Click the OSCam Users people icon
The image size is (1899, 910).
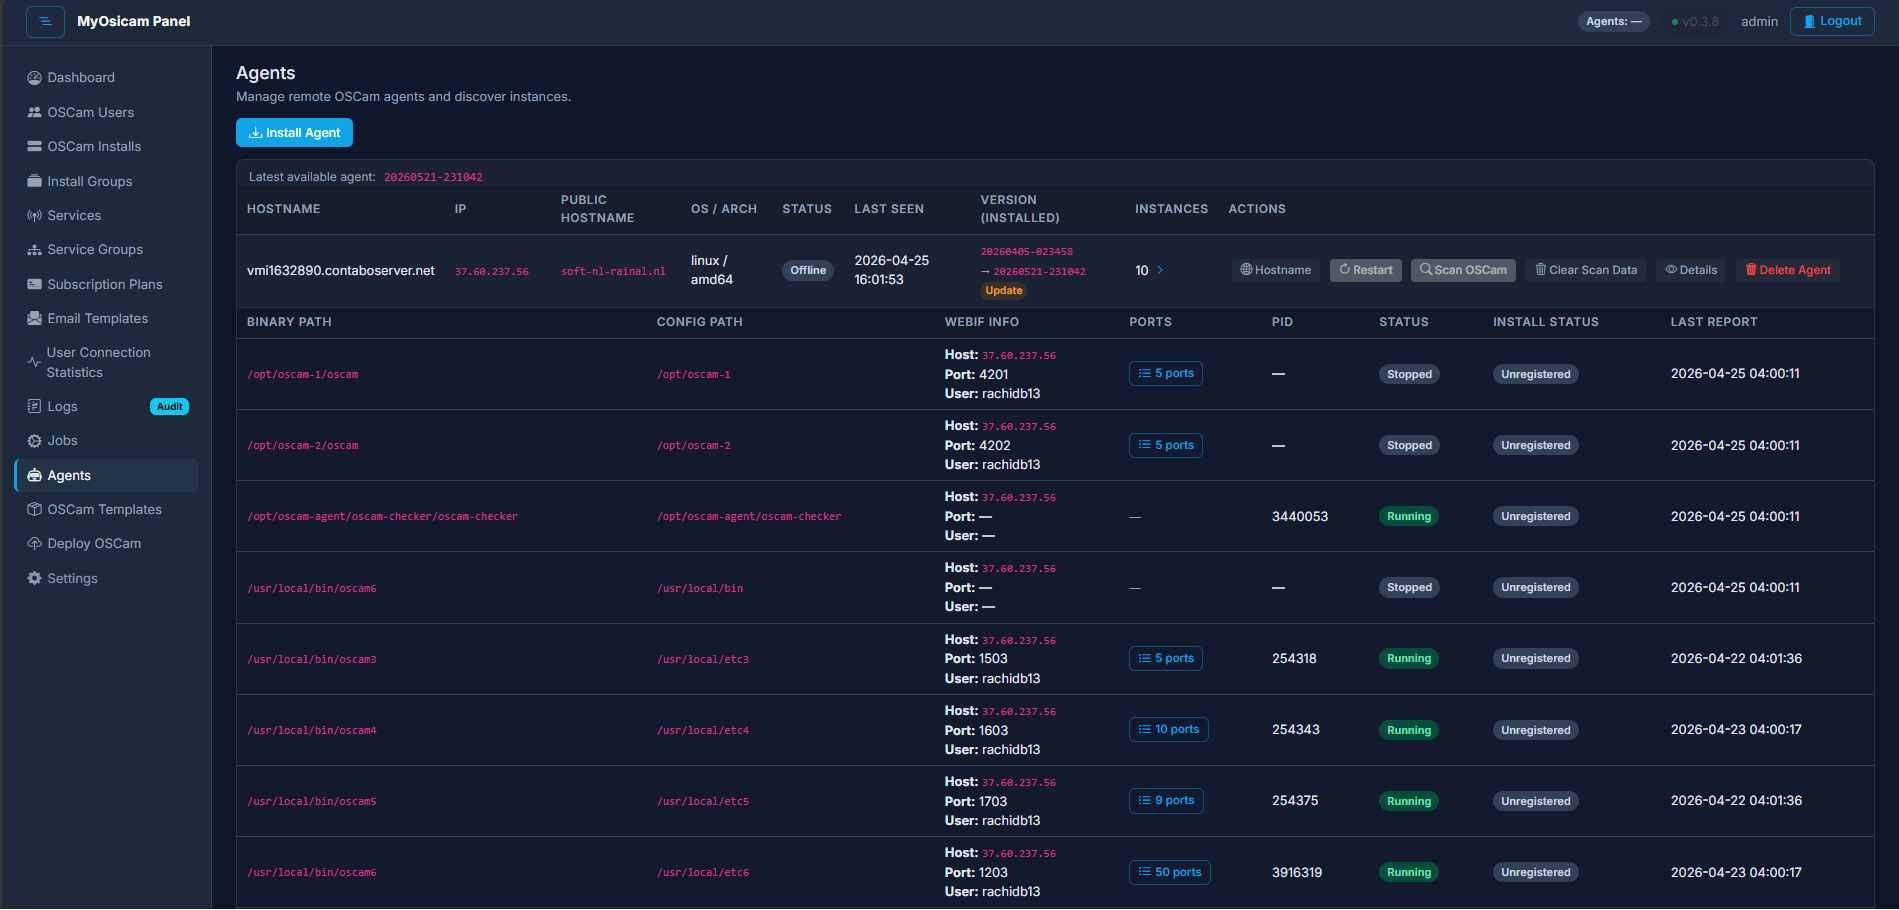point(34,112)
